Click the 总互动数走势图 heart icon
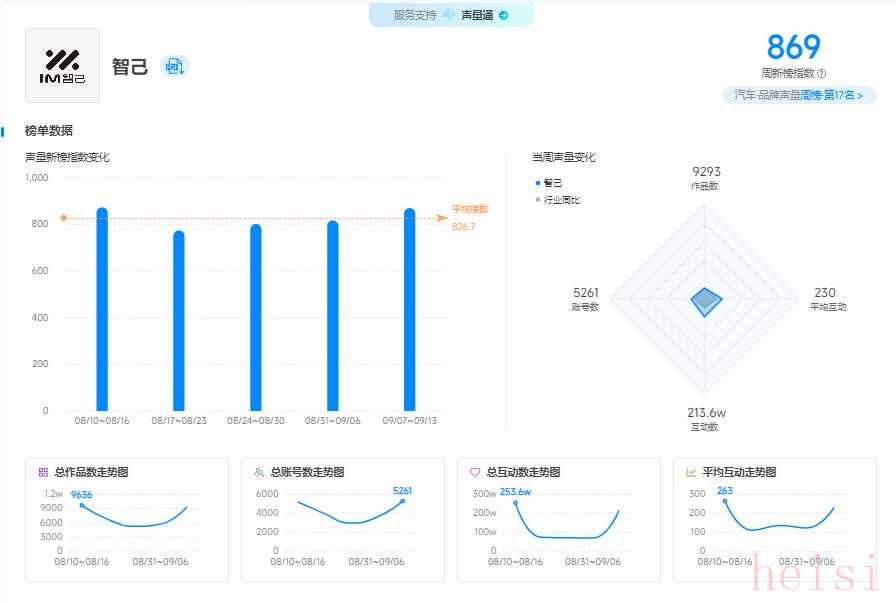The height and width of the screenshot is (603, 896). point(475,472)
